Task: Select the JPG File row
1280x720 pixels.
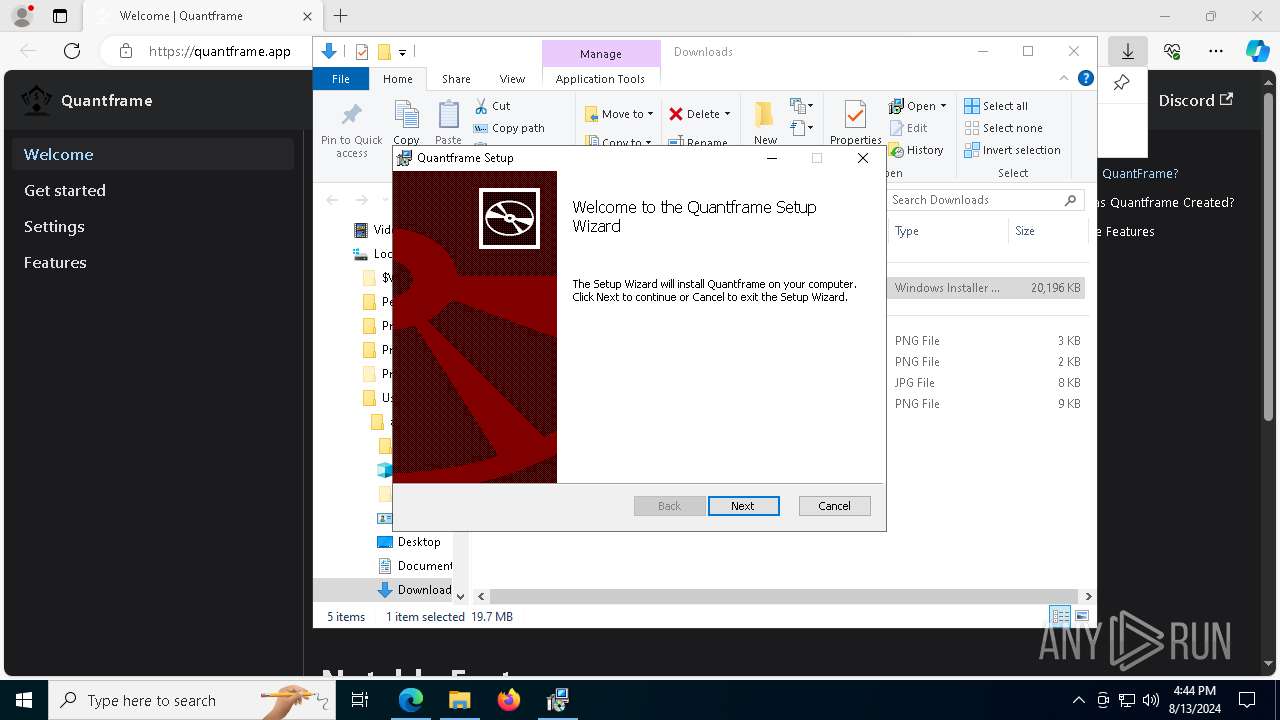Action: pos(986,383)
